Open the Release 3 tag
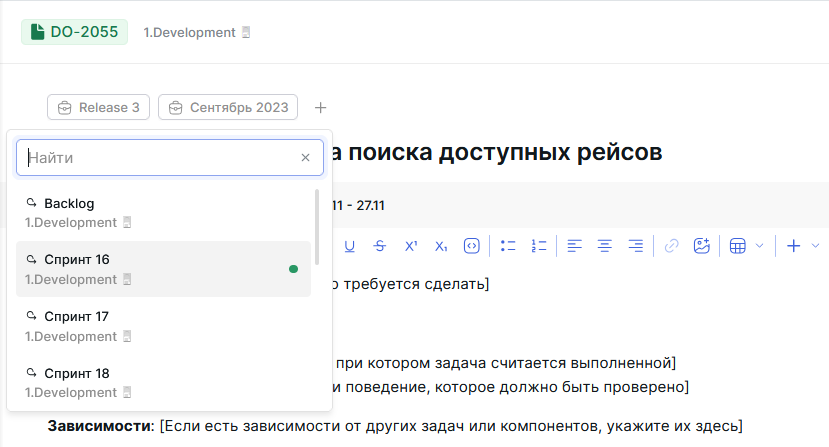Image resolution: width=829 pixels, height=447 pixels. pyautogui.click(x=99, y=107)
